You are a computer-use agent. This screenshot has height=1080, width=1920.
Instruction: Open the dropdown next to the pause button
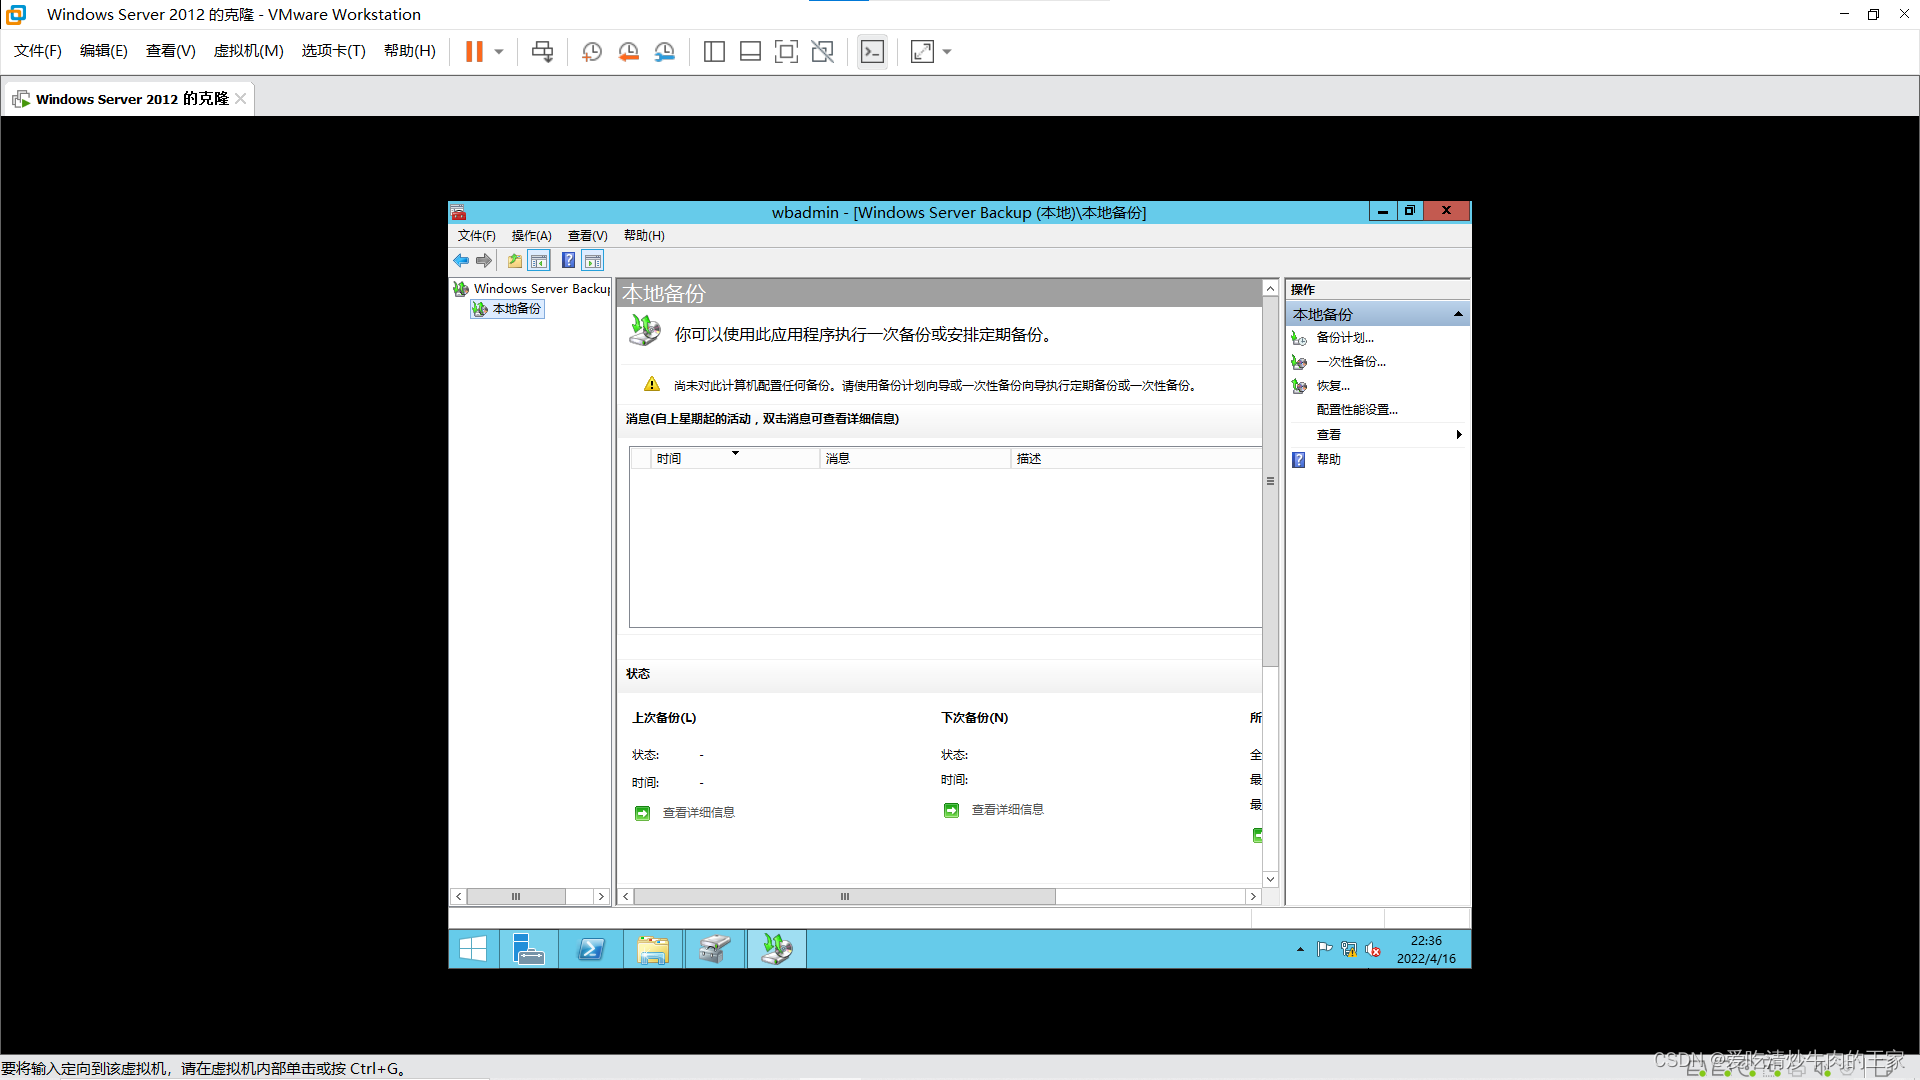(499, 52)
